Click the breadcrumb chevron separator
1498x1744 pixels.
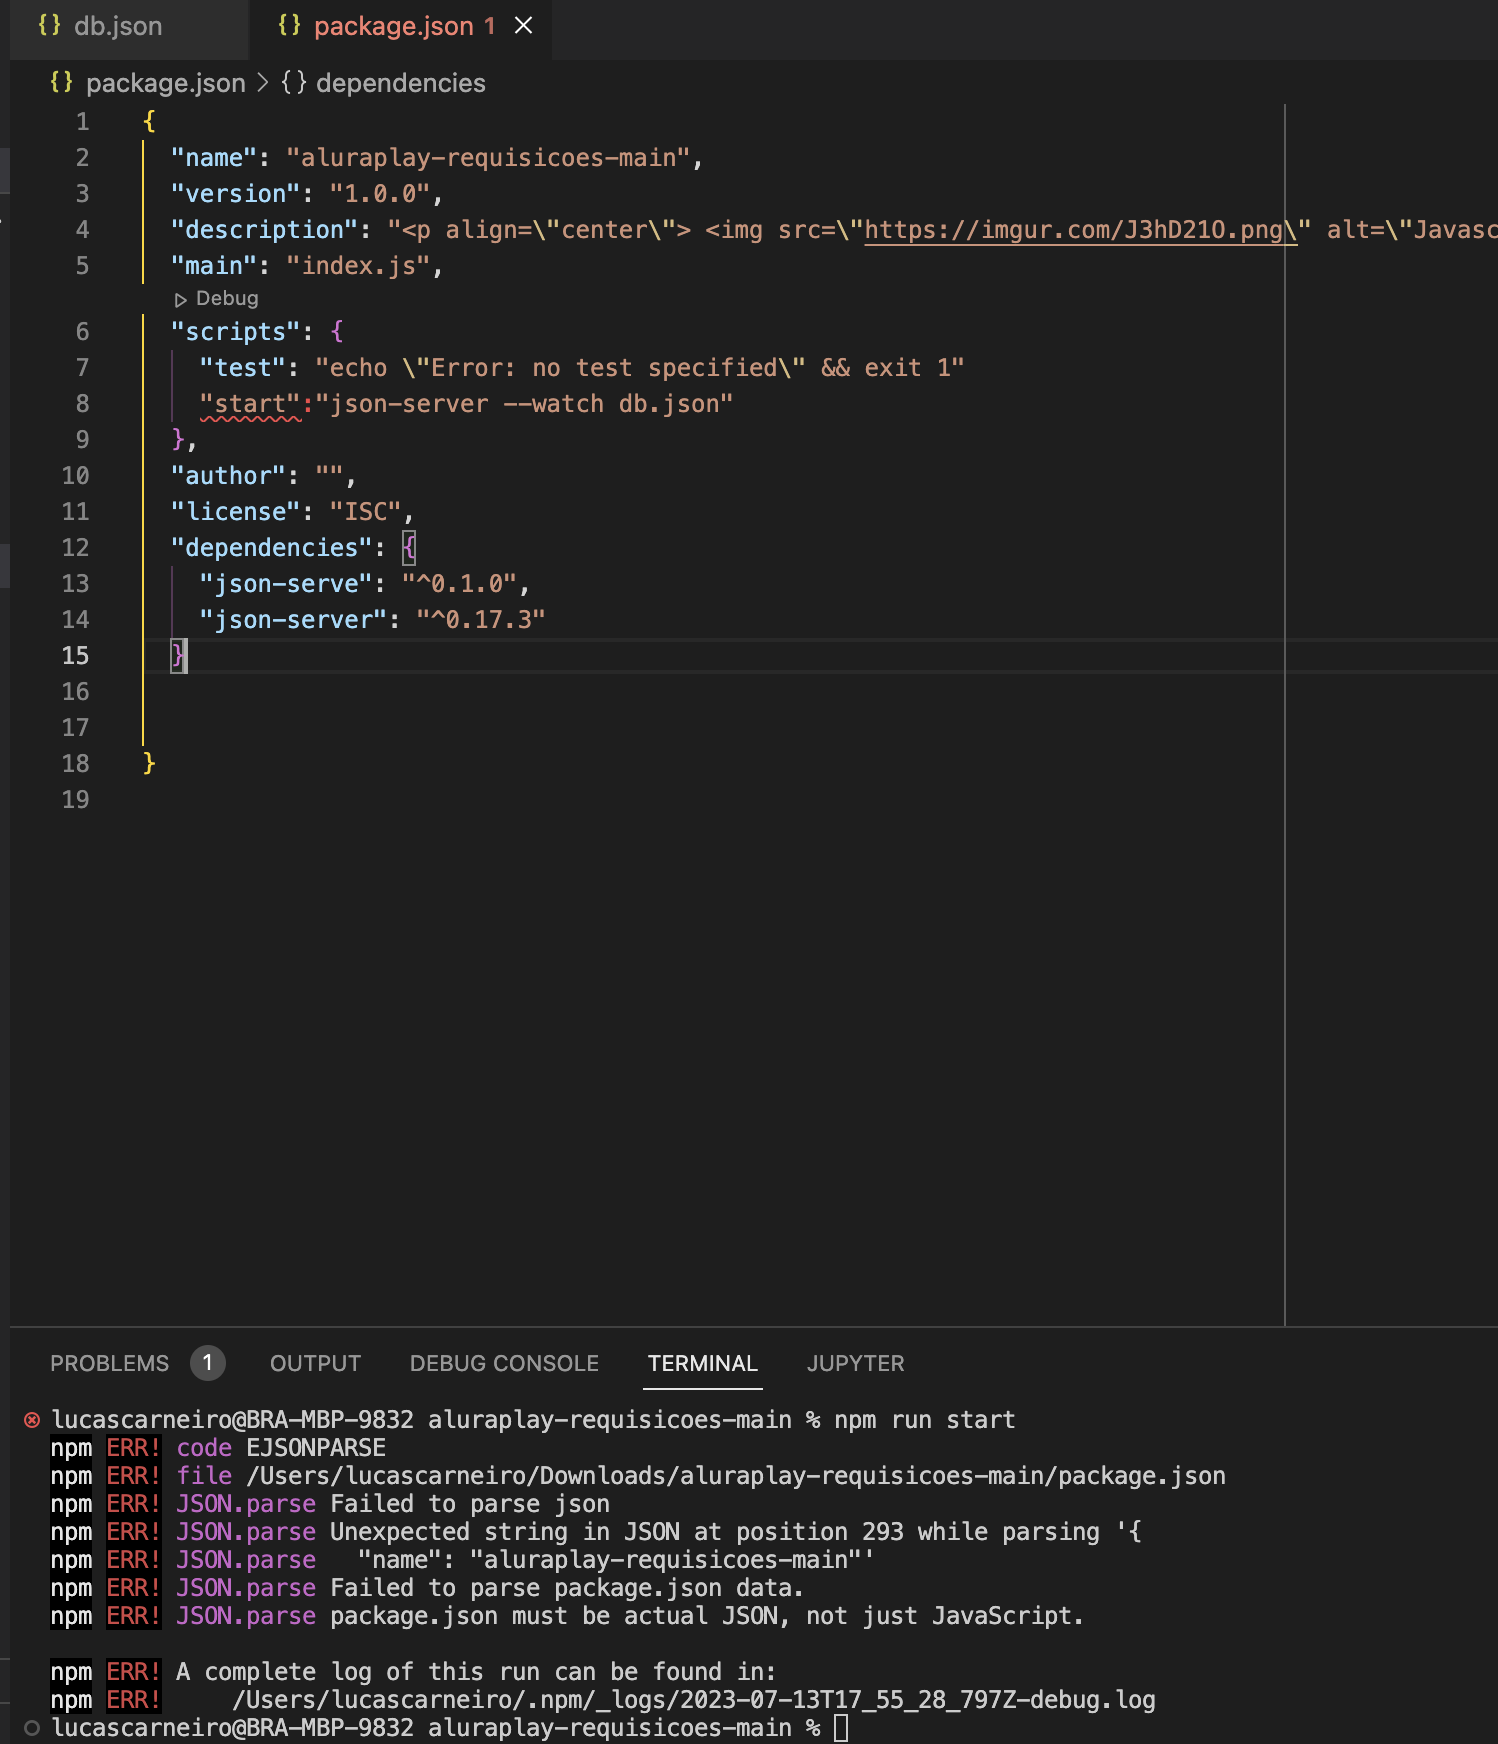263,83
